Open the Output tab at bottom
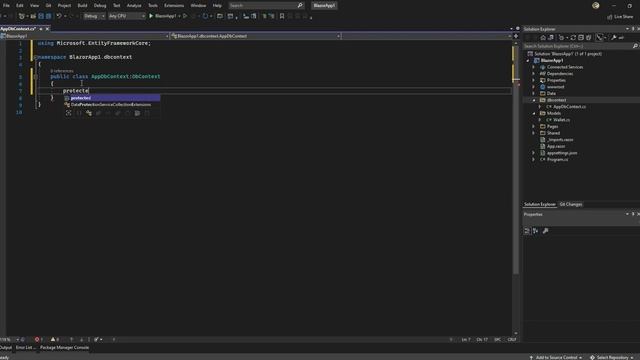The image size is (640, 360). click(6, 347)
